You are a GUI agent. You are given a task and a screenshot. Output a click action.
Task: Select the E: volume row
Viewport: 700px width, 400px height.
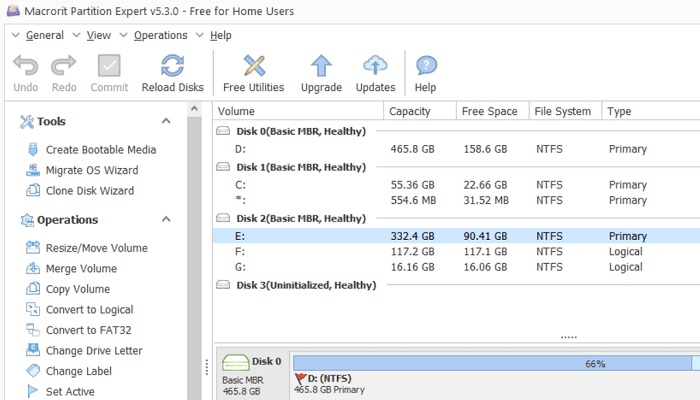[x=300, y=236]
